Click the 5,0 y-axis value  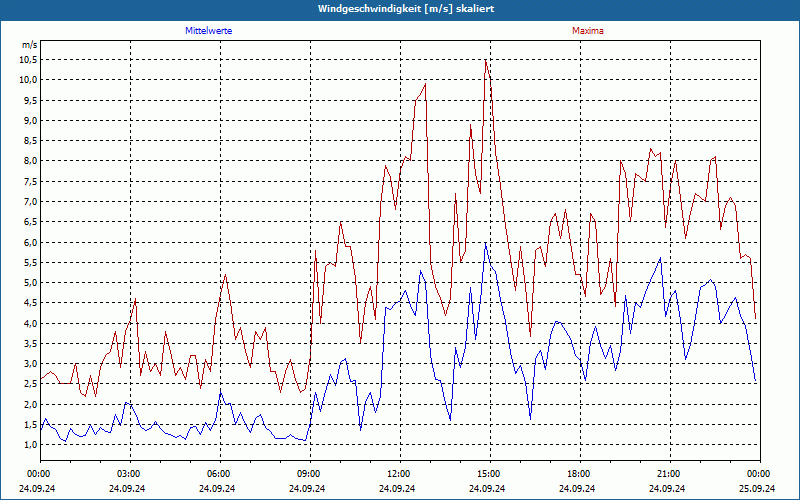31,282
